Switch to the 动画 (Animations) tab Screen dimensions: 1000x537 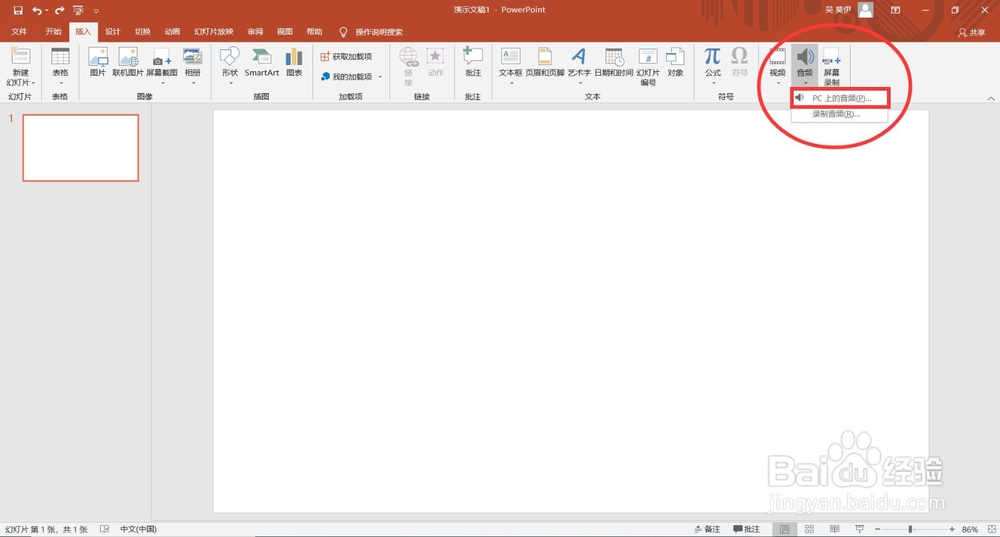click(x=172, y=31)
